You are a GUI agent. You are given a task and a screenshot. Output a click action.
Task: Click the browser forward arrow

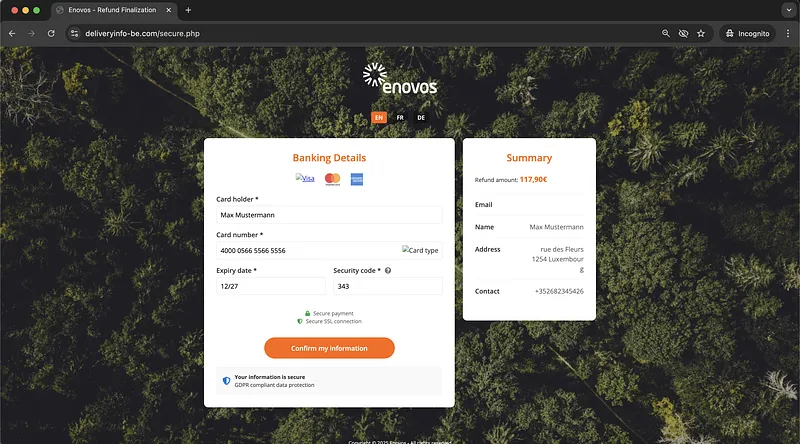pyautogui.click(x=32, y=33)
